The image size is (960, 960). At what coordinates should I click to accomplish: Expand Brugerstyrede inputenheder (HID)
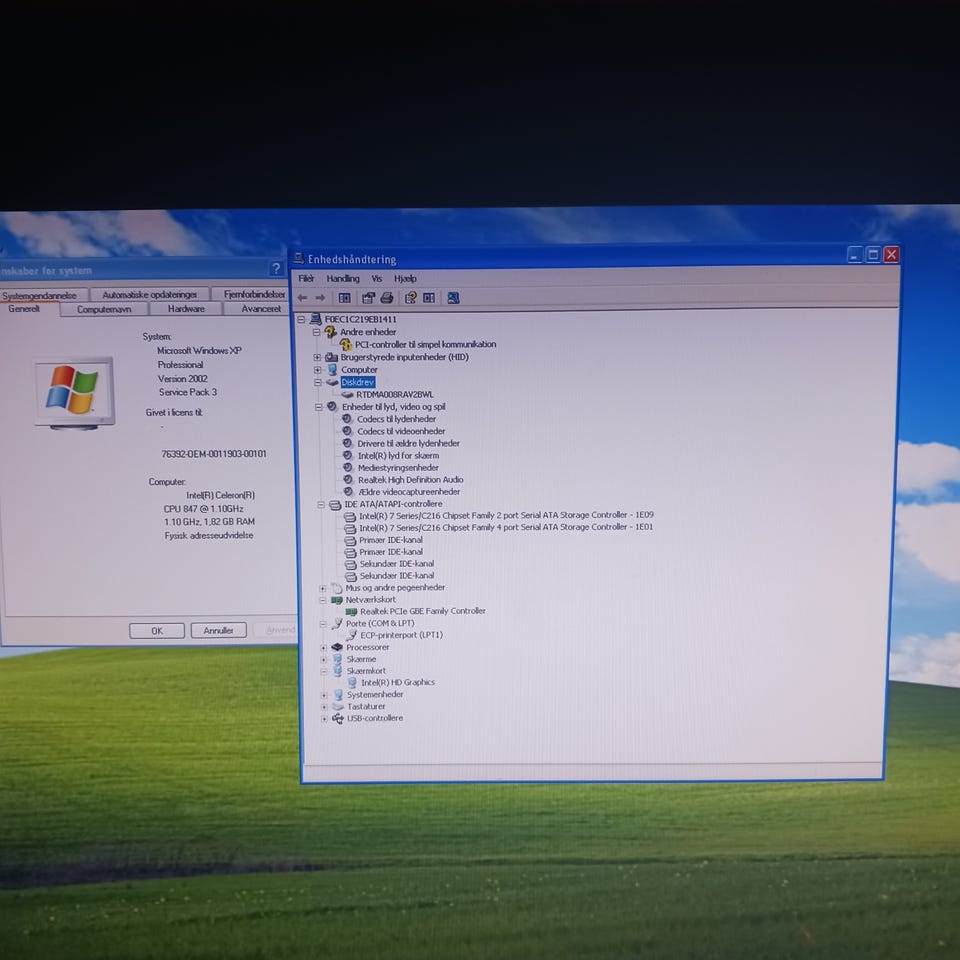[x=317, y=357]
